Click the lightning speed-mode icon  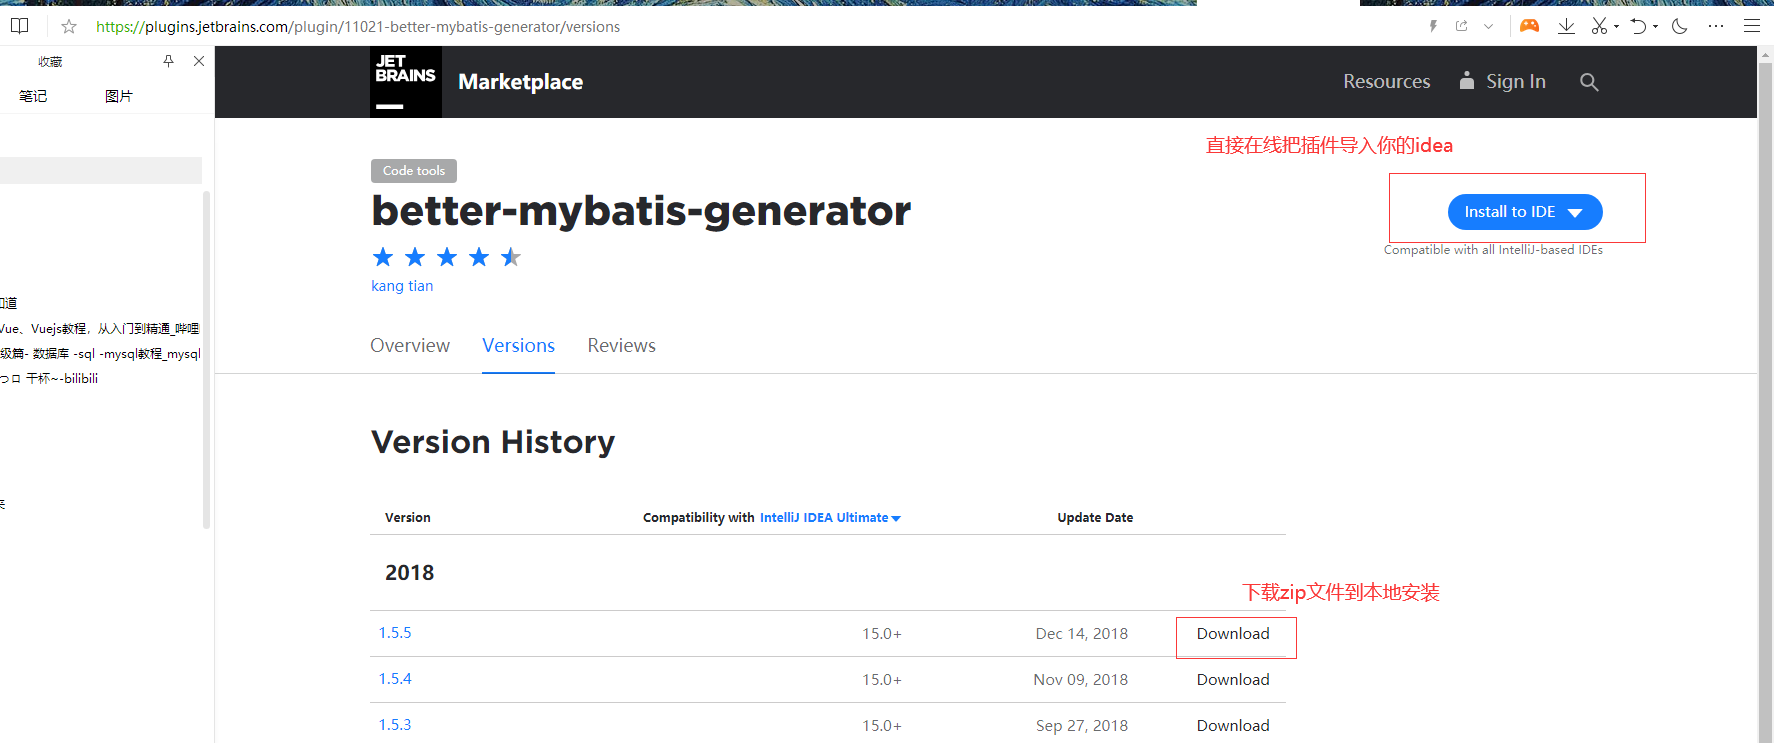[x=1433, y=26]
